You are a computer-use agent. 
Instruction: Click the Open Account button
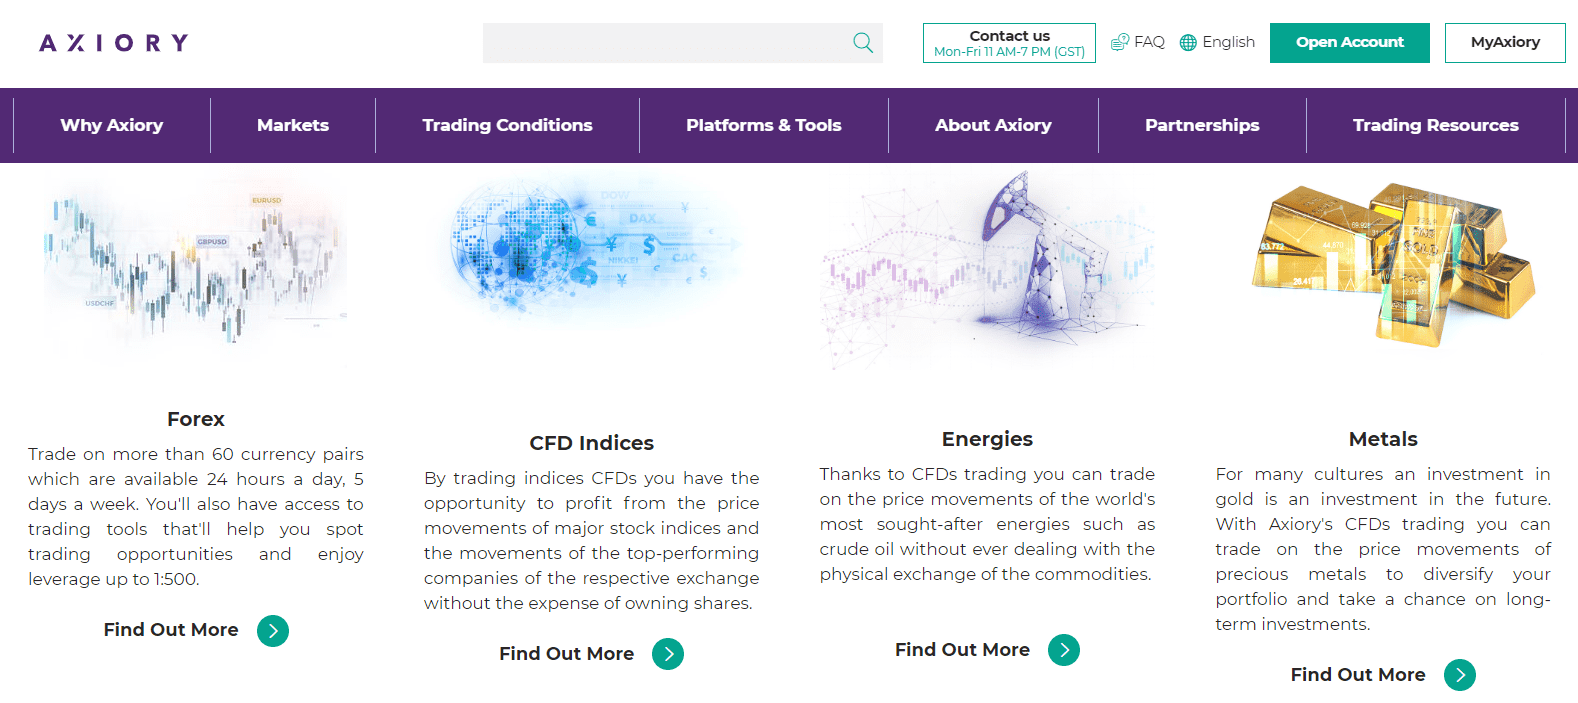[x=1349, y=43]
